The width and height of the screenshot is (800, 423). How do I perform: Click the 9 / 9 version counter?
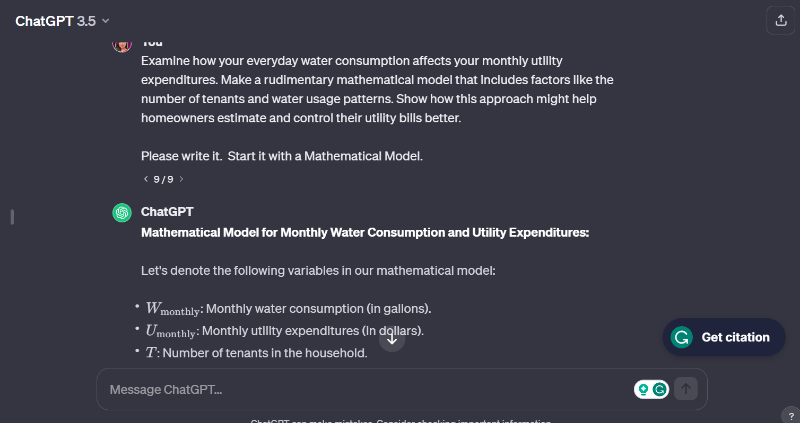pyautogui.click(x=163, y=179)
